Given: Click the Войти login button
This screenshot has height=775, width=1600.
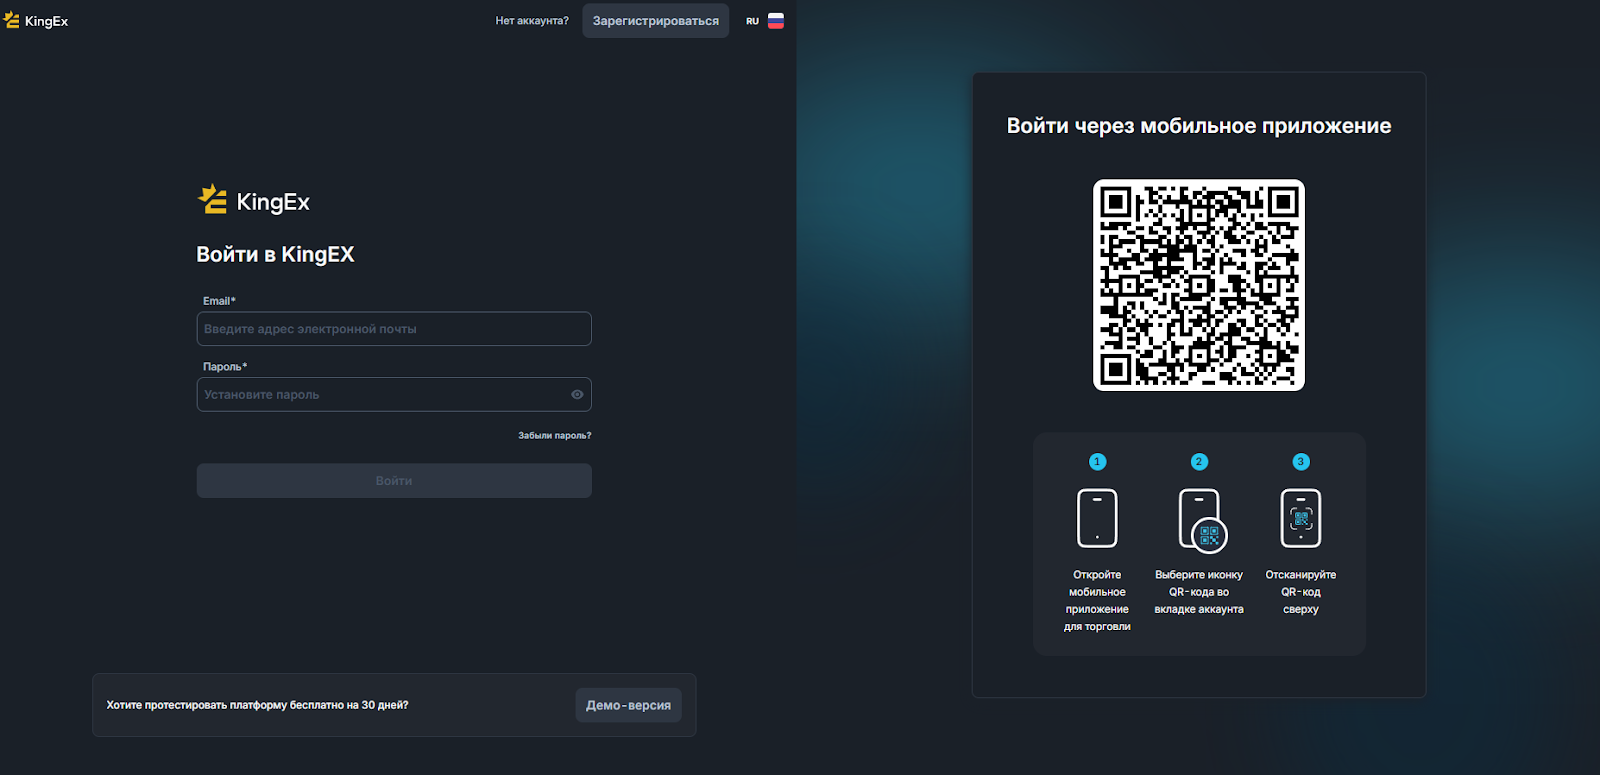Looking at the screenshot, I should coord(394,481).
